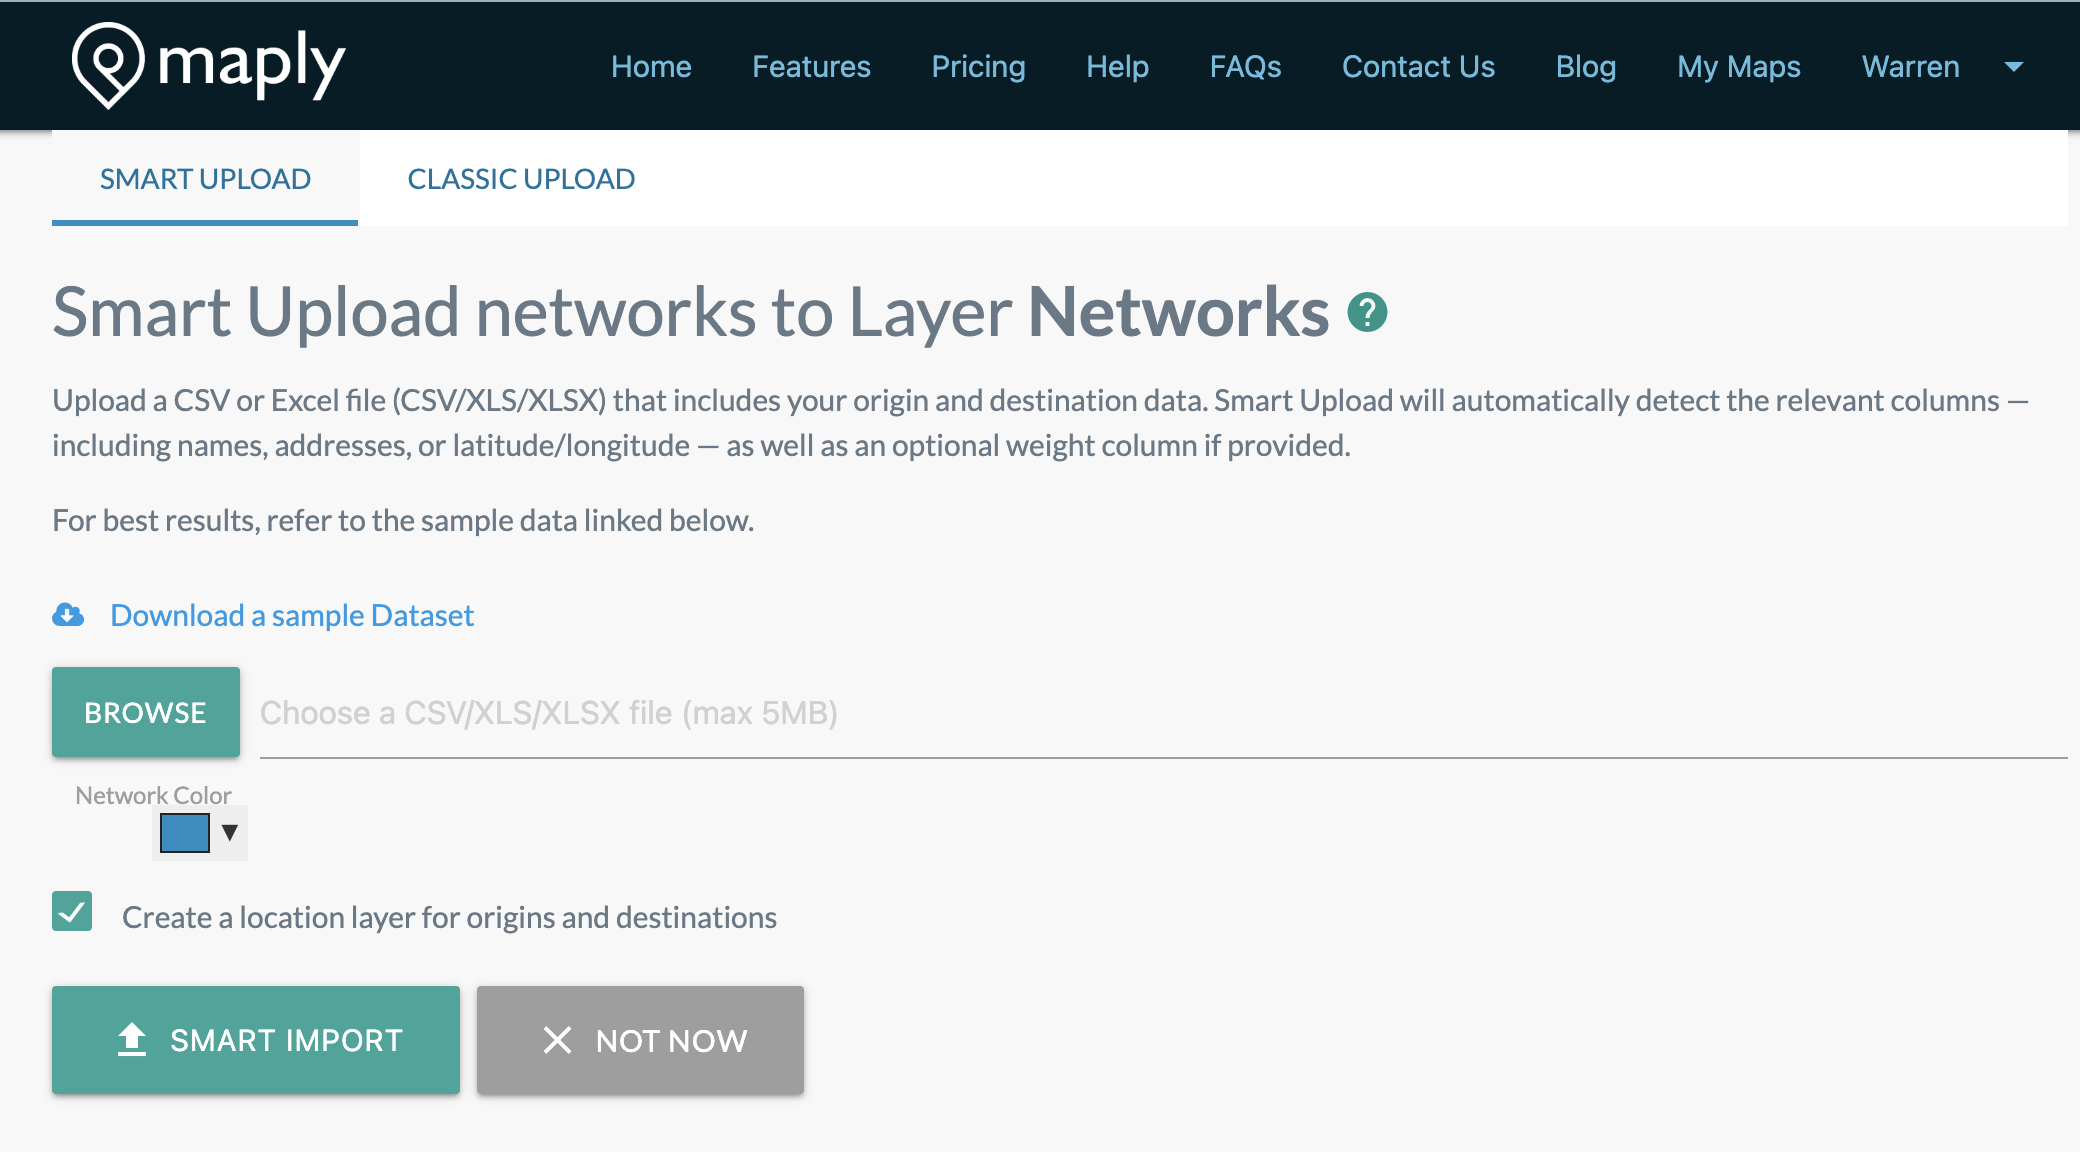Image resolution: width=2080 pixels, height=1152 pixels.
Task: Open Download a sample Dataset link
Action: [292, 615]
